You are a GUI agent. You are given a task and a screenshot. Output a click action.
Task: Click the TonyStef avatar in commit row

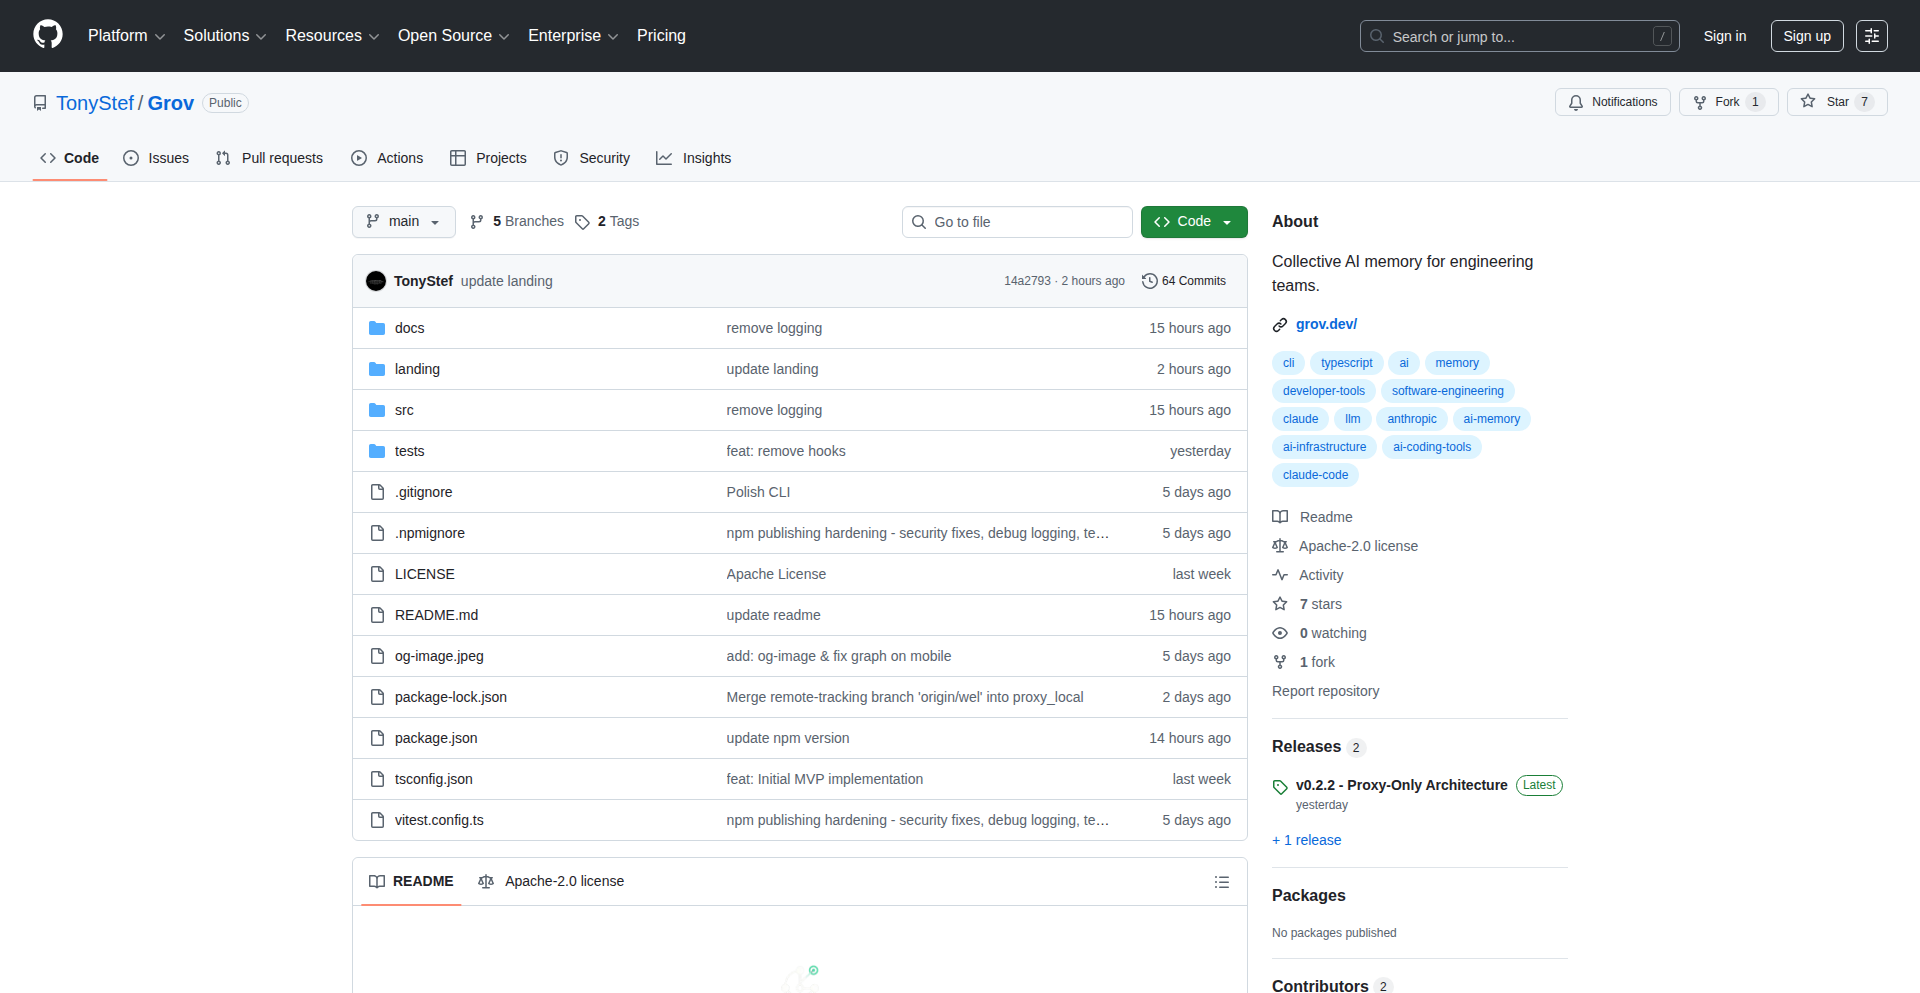pyautogui.click(x=376, y=281)
